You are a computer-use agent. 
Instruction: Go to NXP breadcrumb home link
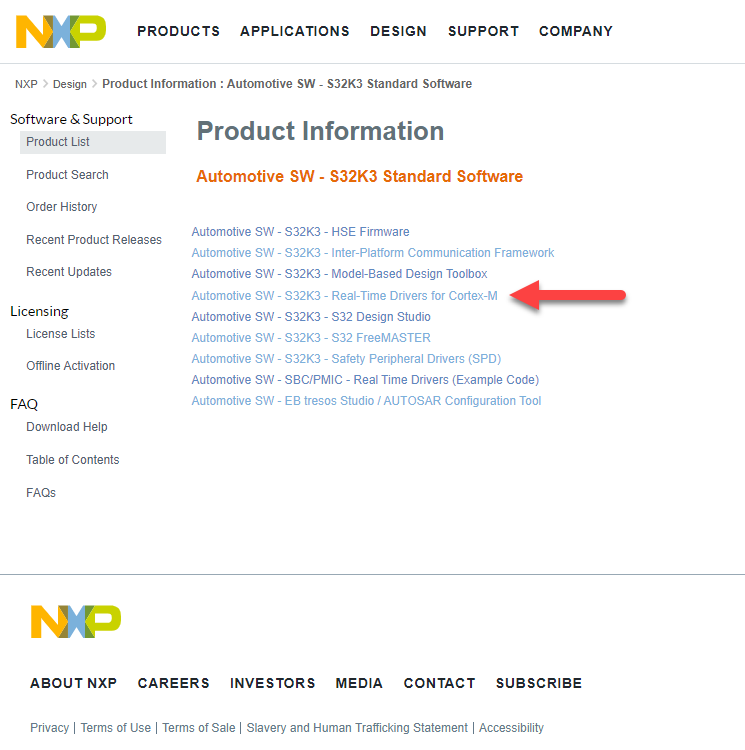click(26, 84)
